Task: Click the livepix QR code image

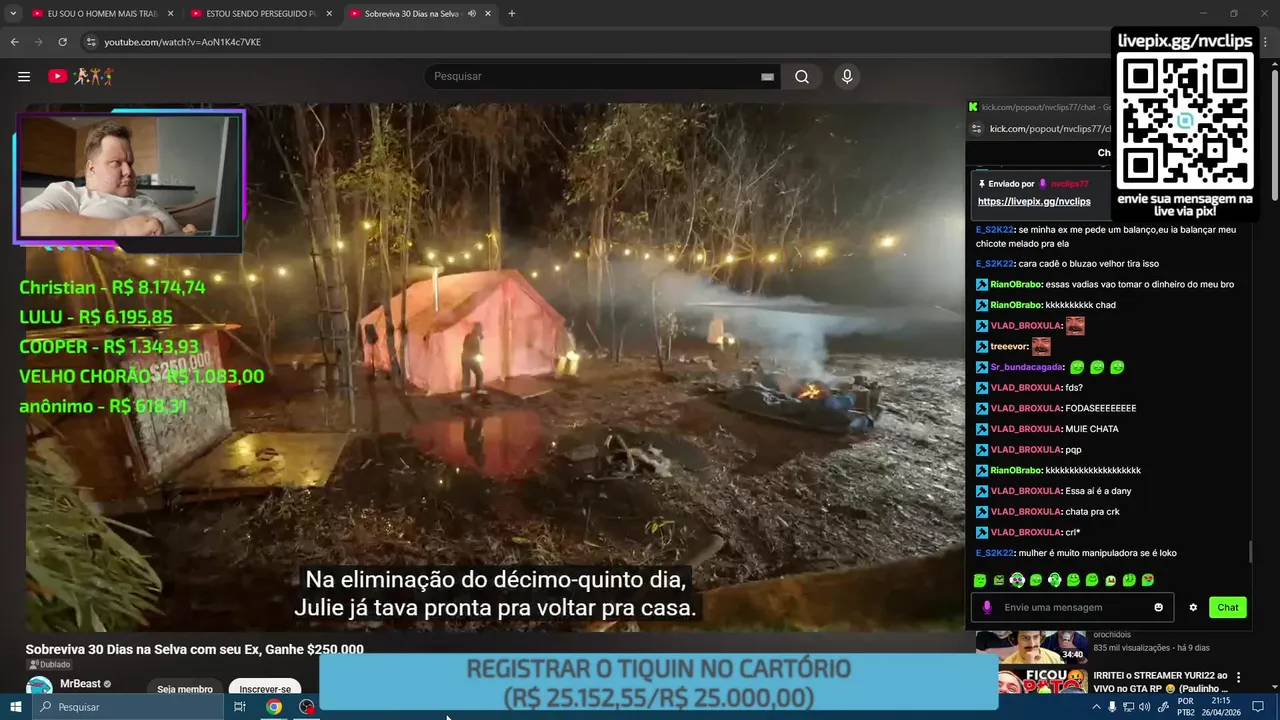Action: point(1185,121)
